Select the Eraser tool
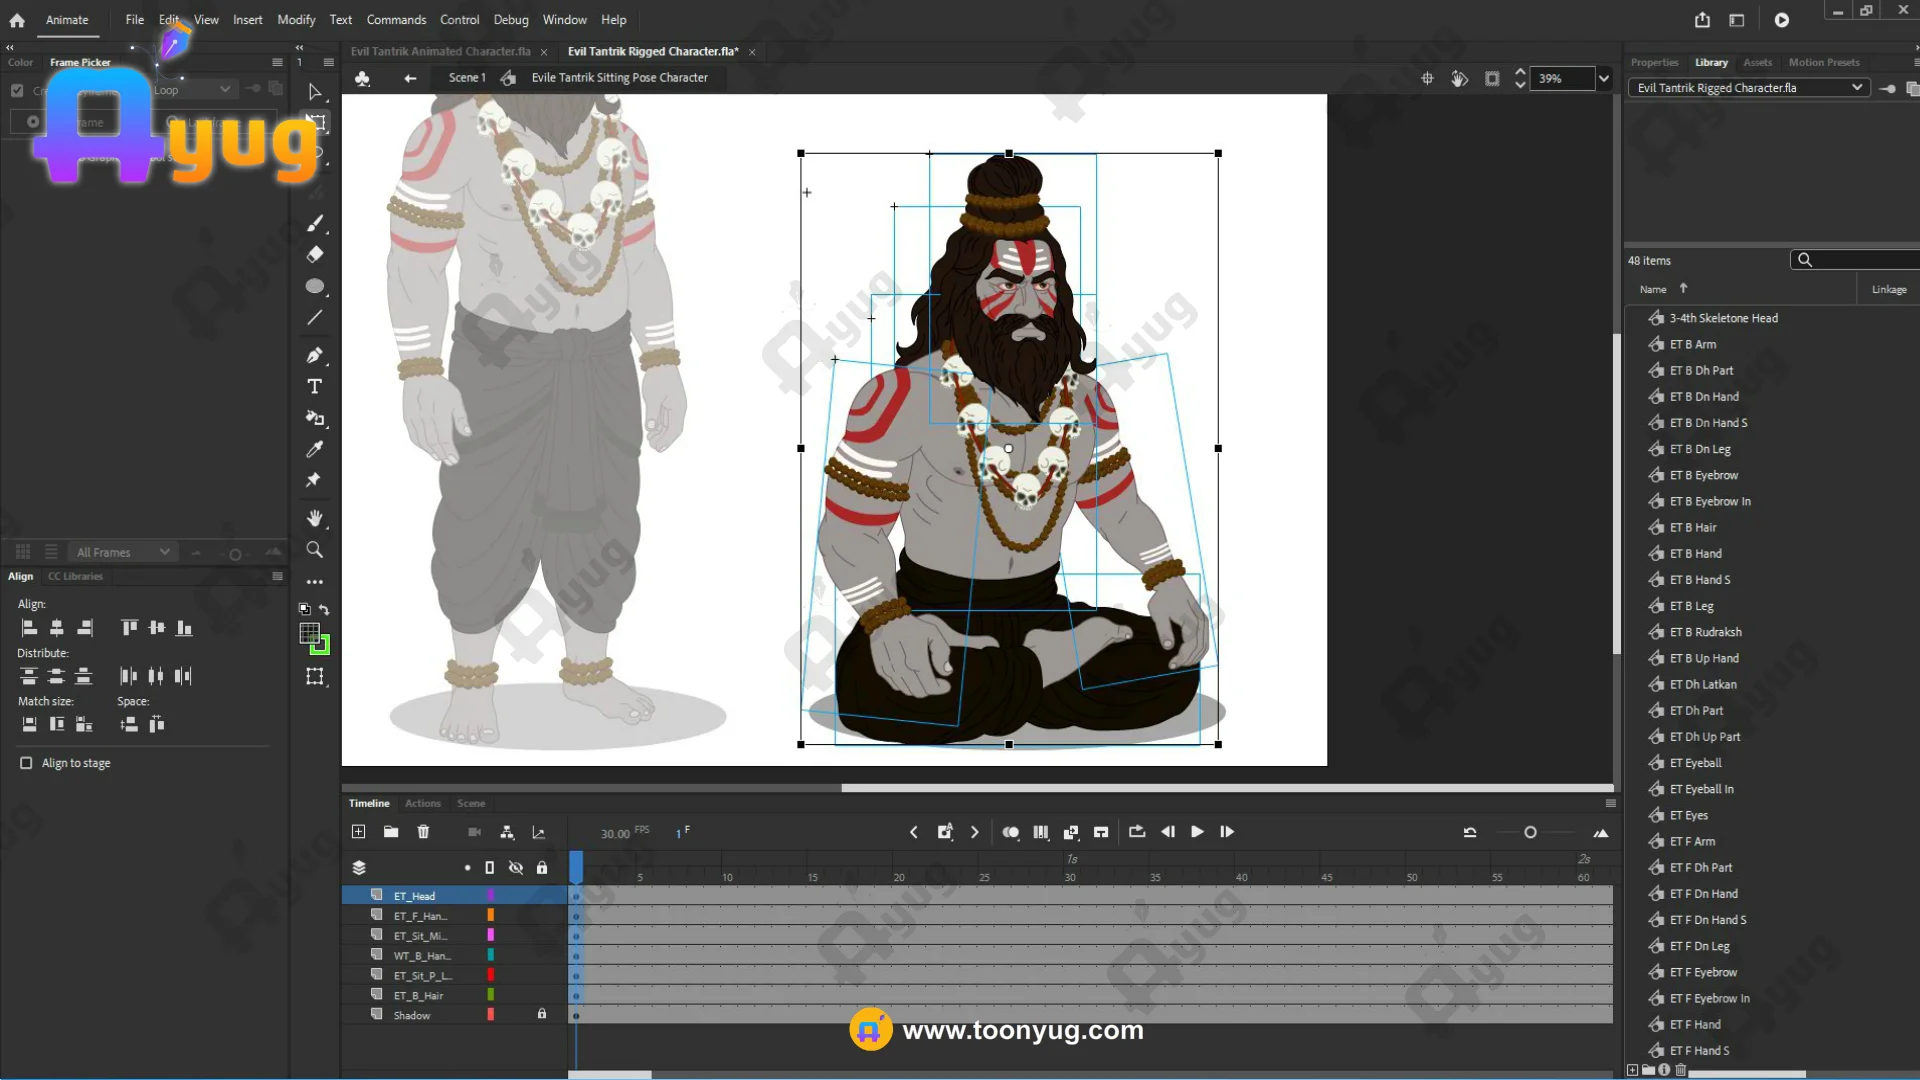The width and height of the screenshot is (1920, 1080). click(314, 254)
